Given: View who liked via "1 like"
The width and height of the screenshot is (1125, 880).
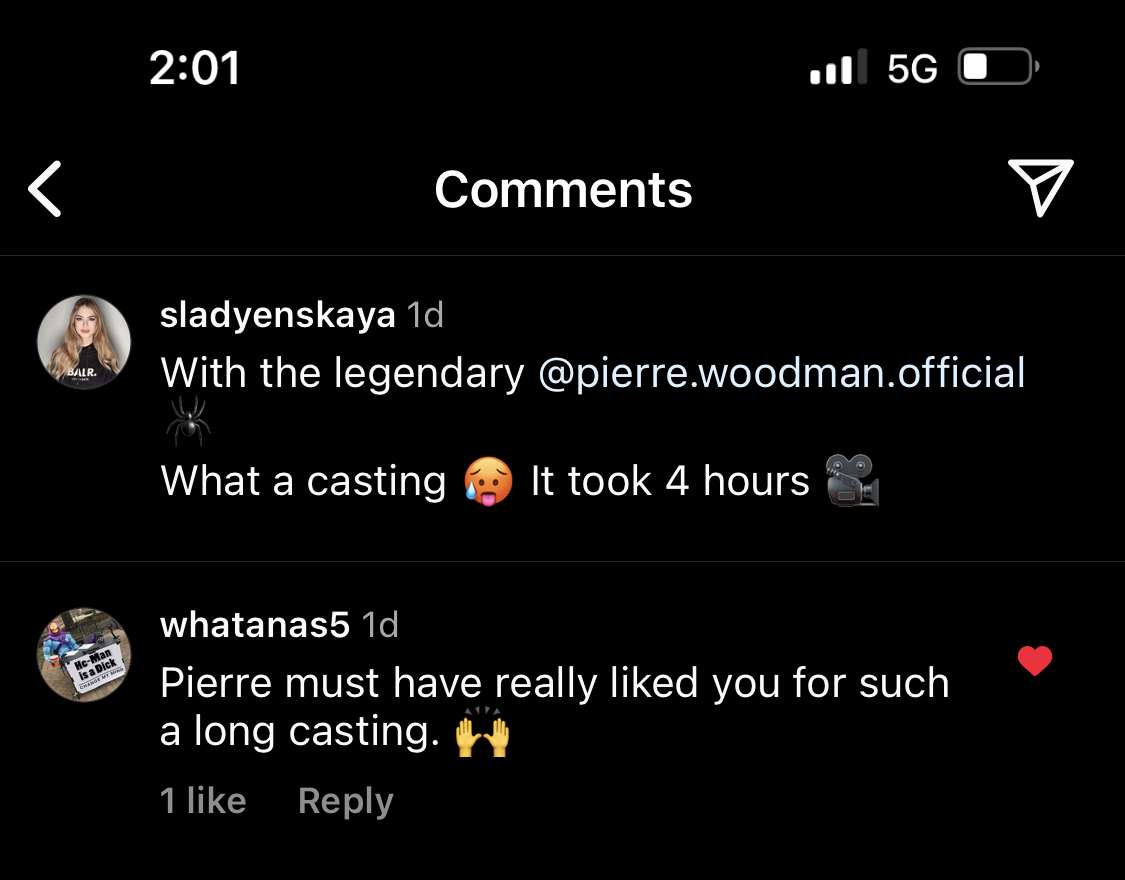Looking at the screenshot, I should [203, 801].
